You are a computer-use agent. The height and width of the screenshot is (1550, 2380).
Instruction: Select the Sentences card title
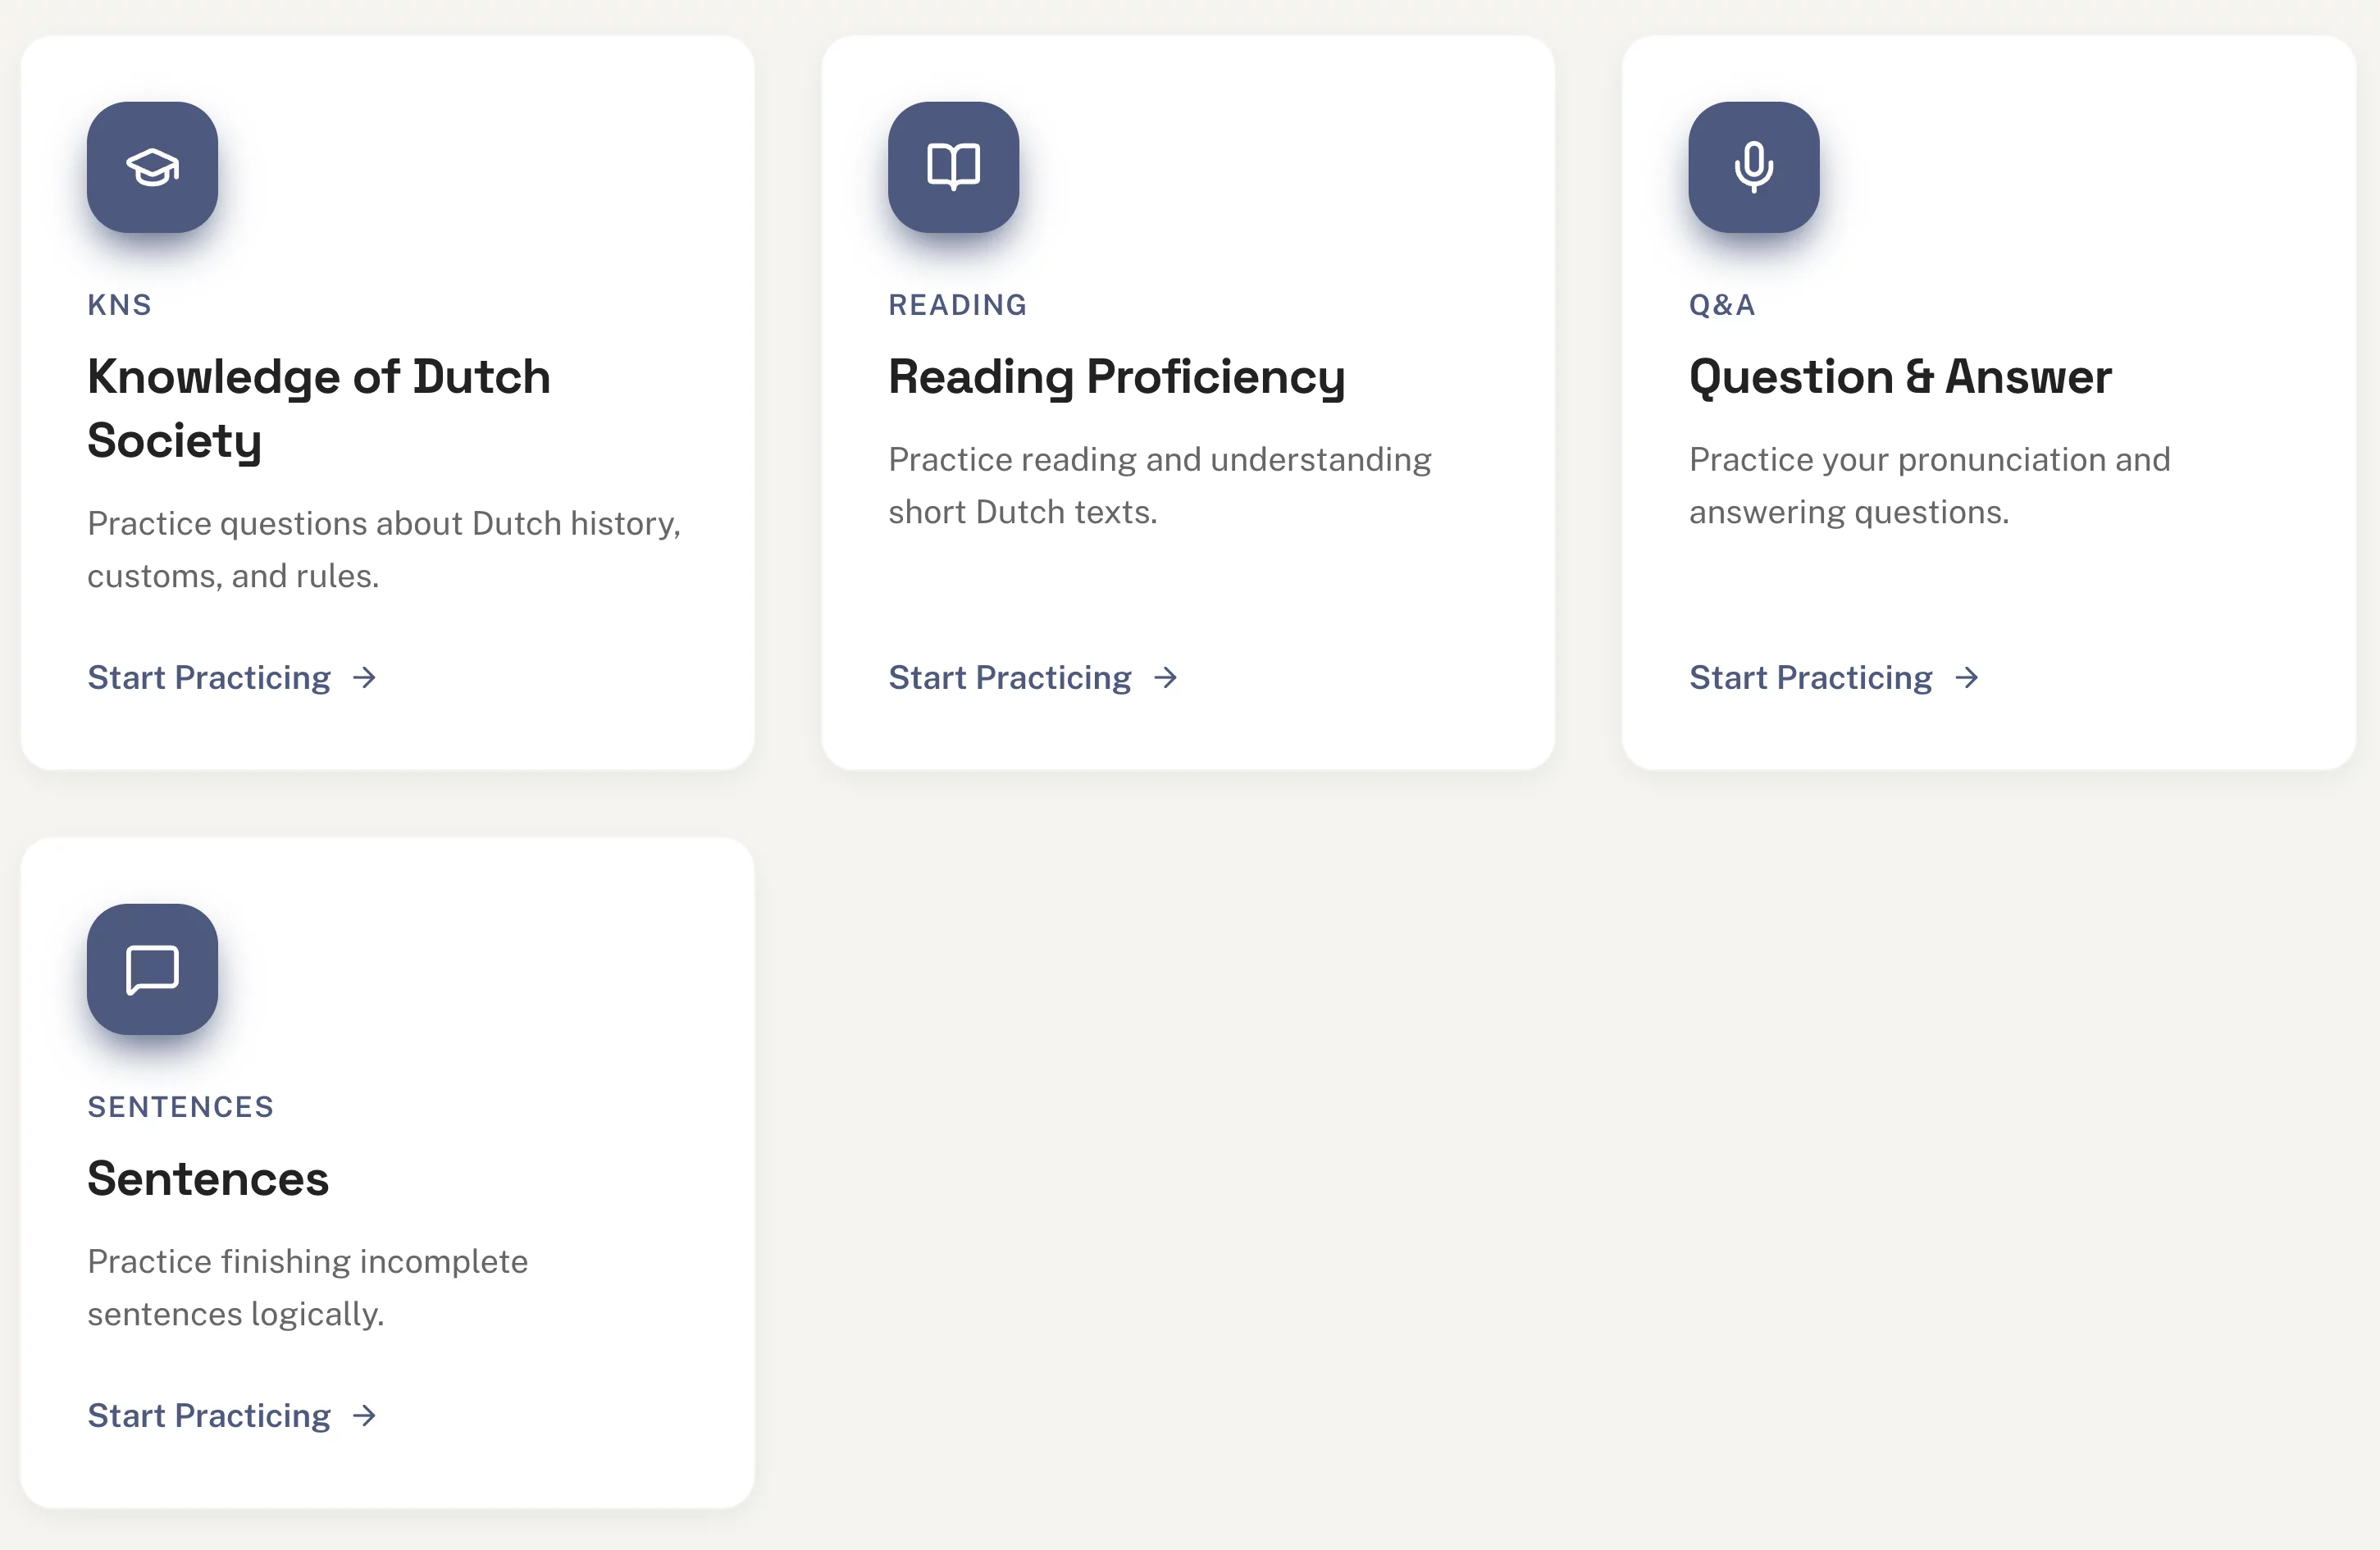click(x=208, y=1179)
